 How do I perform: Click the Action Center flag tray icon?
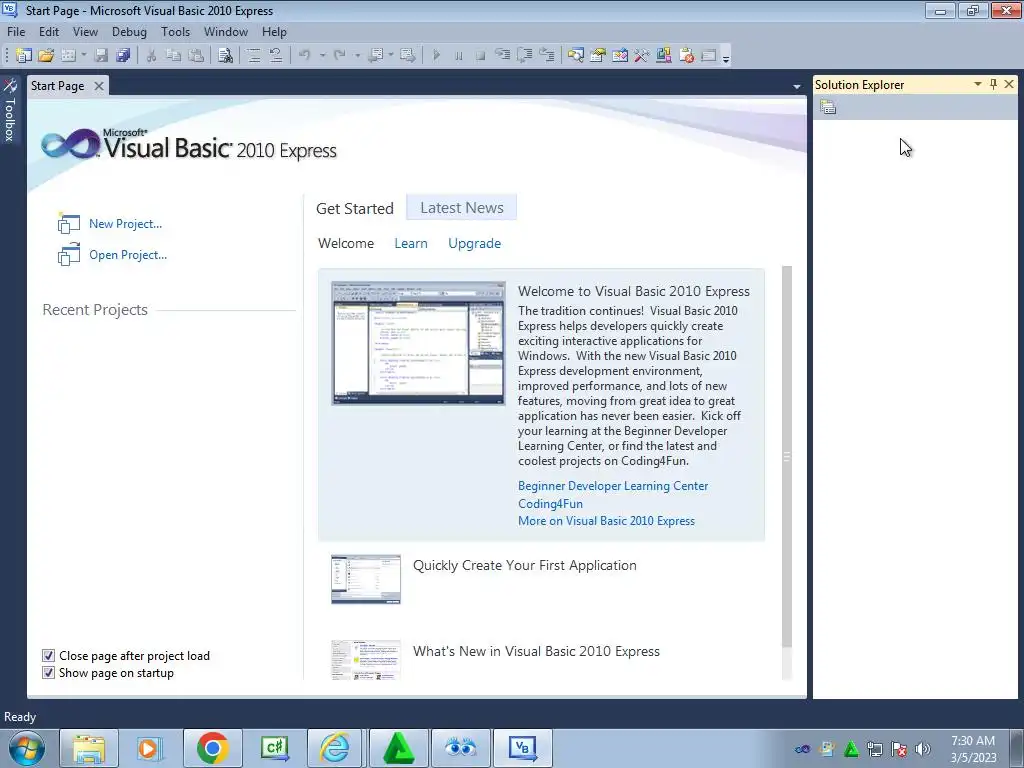pyautogui.click(x=899, y=749)
